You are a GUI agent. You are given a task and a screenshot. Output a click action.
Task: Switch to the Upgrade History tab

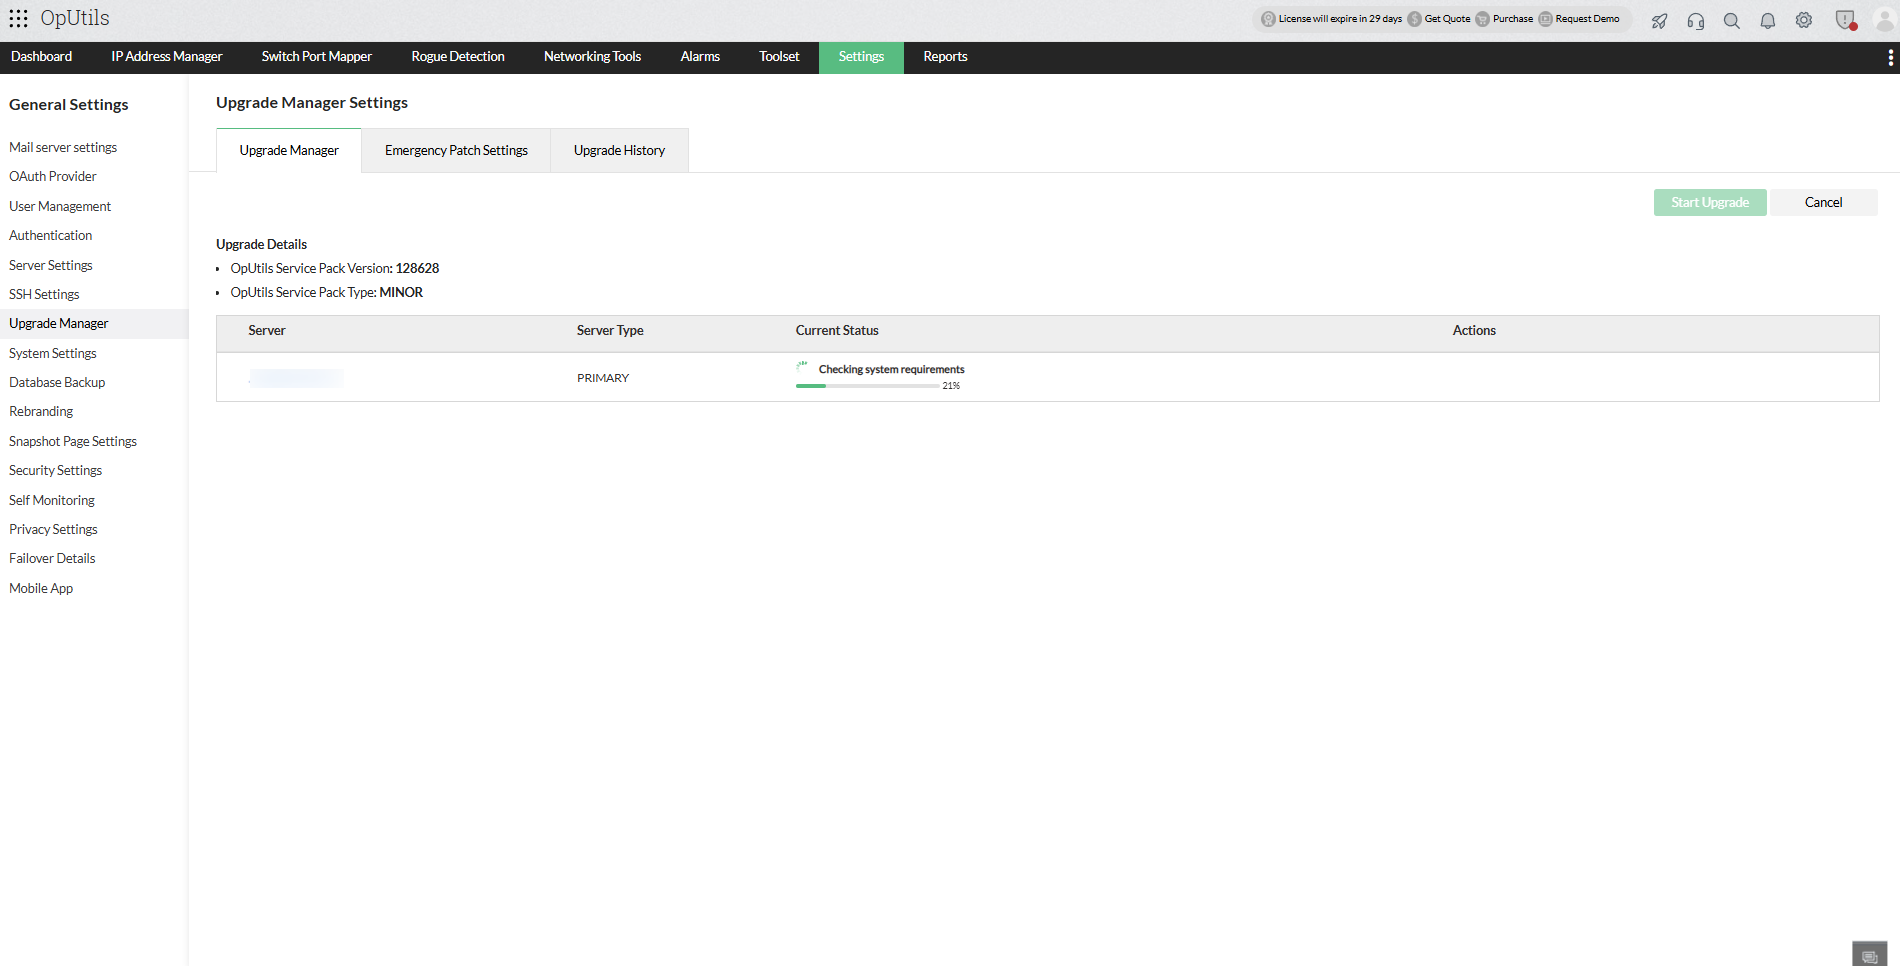coord(619,151)
